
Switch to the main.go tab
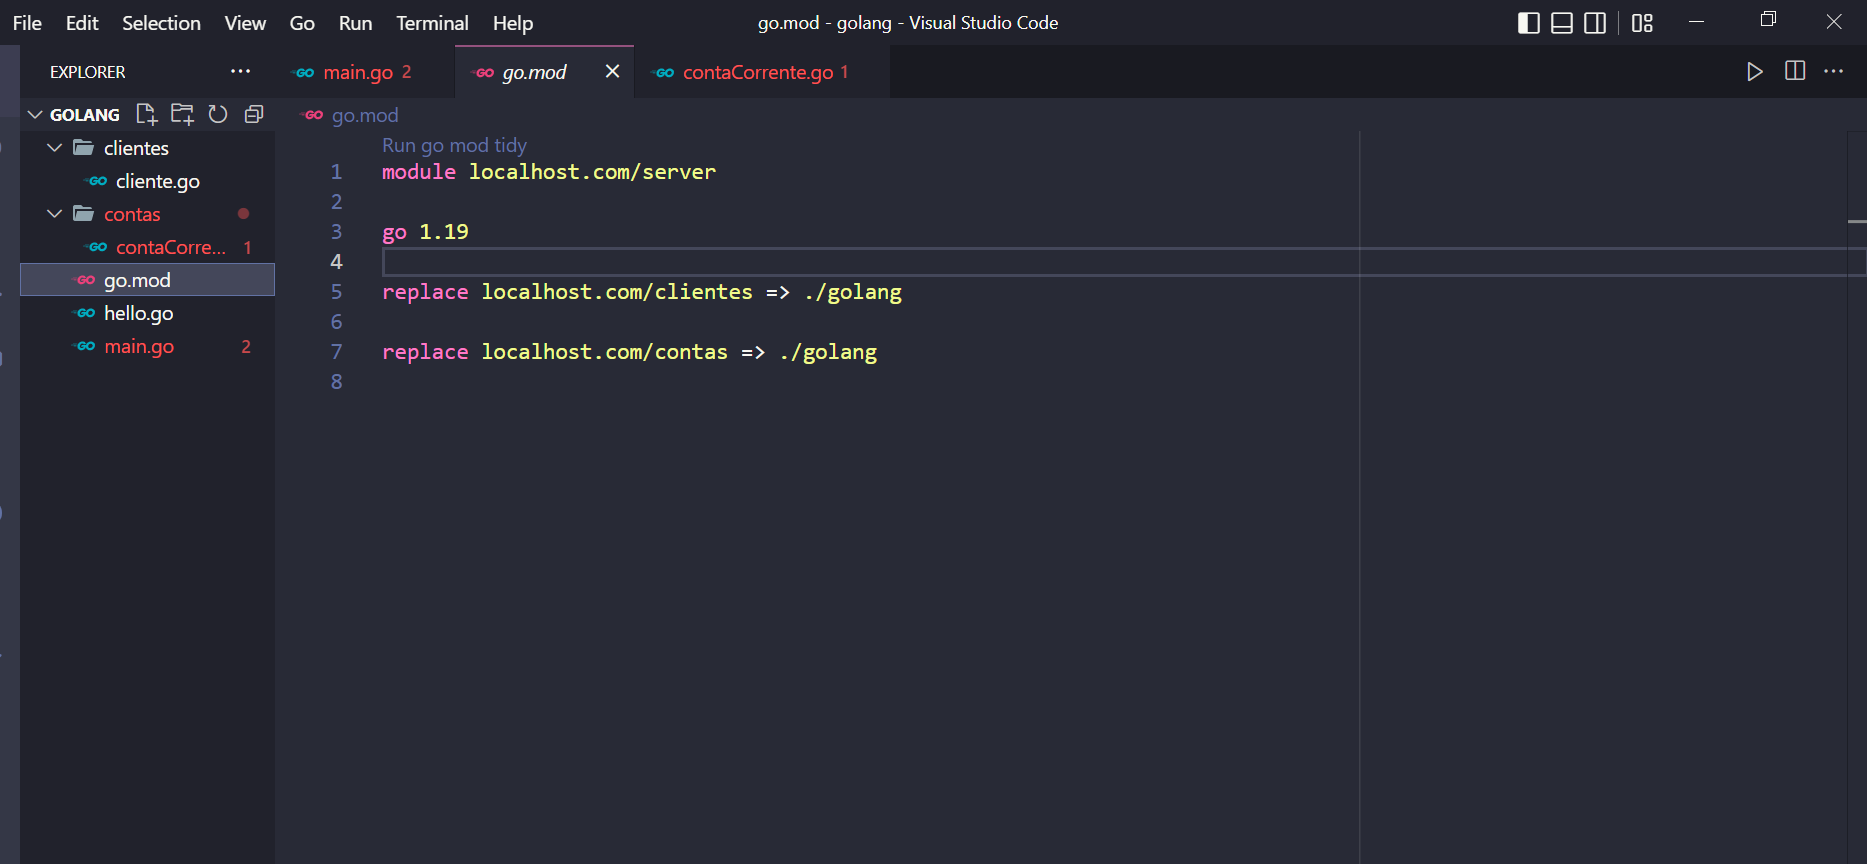click(364, 71)
